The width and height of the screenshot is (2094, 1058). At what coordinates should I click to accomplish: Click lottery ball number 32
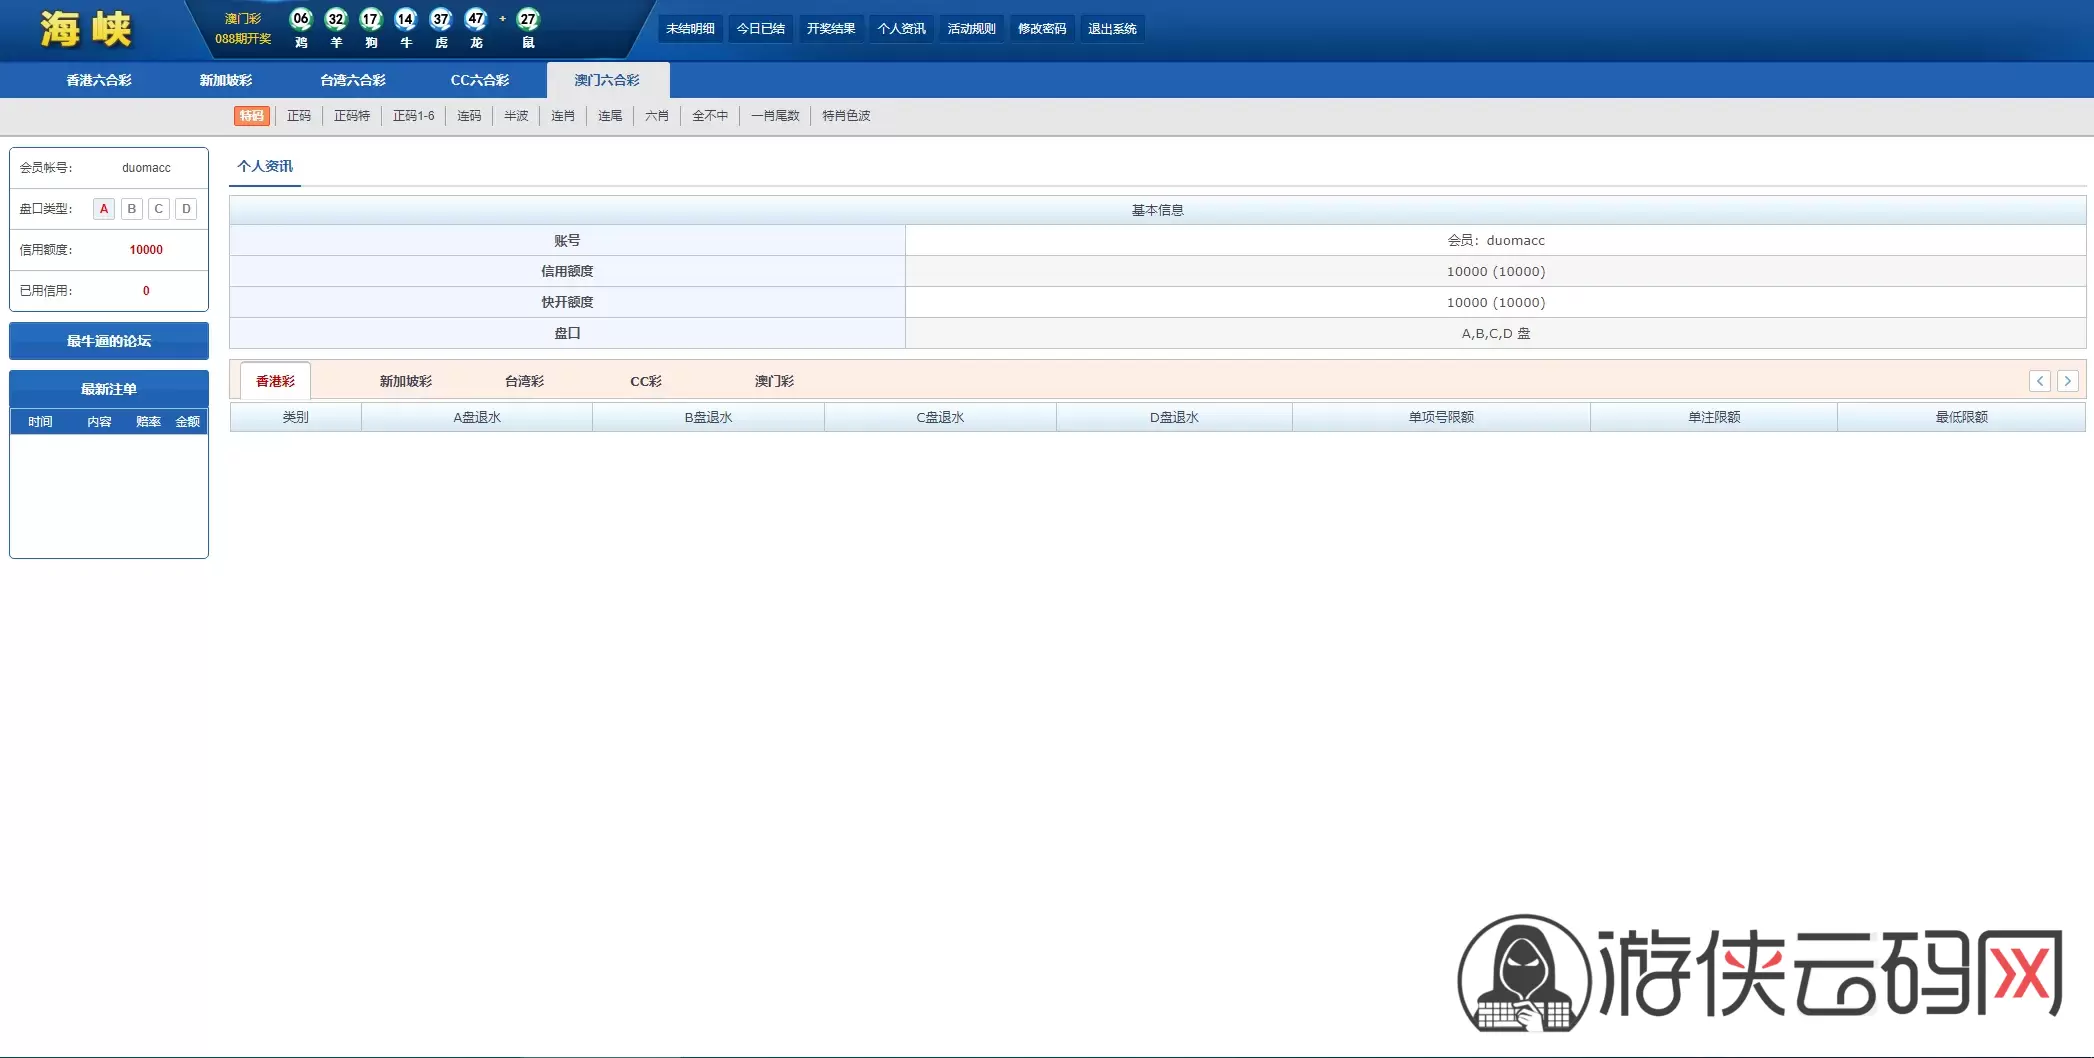pos(336,19)
